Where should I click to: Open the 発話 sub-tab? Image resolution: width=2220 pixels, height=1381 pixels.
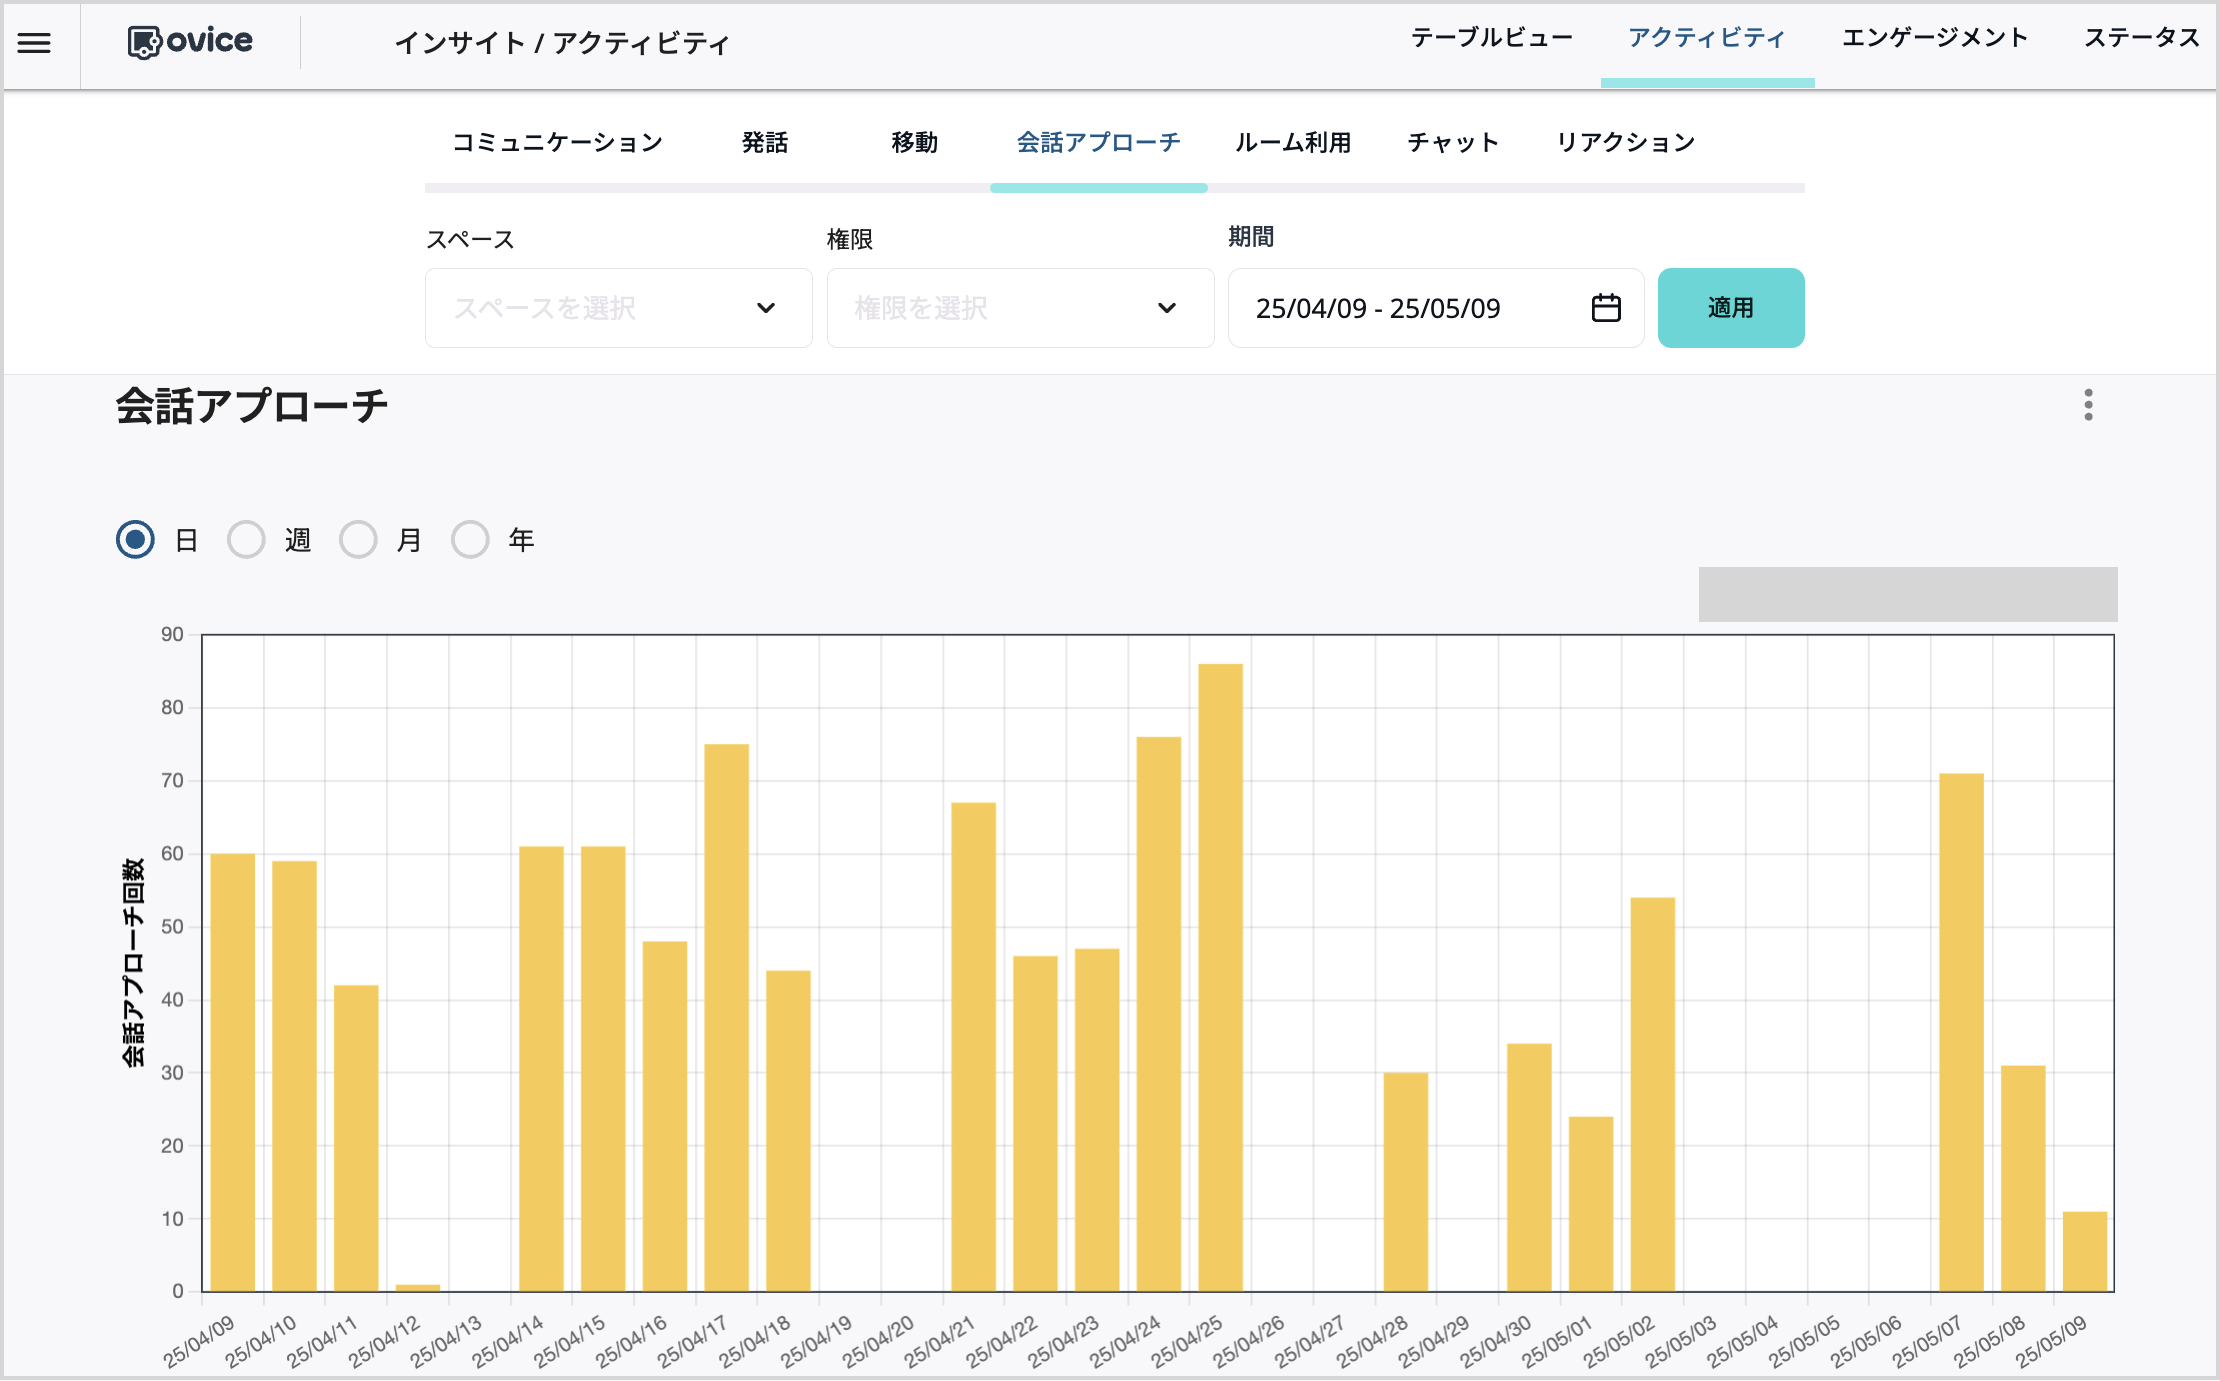[765, 143]
